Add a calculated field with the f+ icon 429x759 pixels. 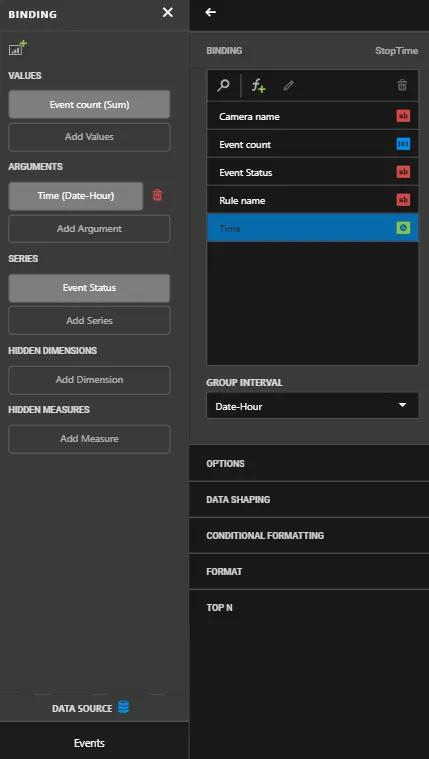[258, 86]
